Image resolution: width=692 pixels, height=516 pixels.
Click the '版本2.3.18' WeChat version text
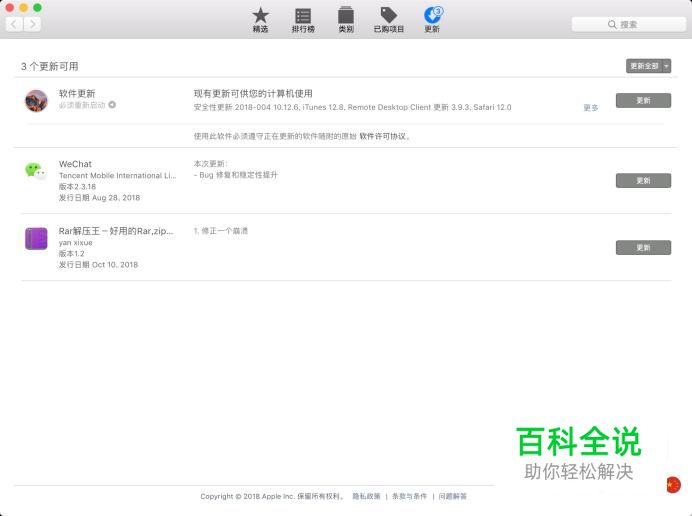pyautogui.click(x=77, y=187)
